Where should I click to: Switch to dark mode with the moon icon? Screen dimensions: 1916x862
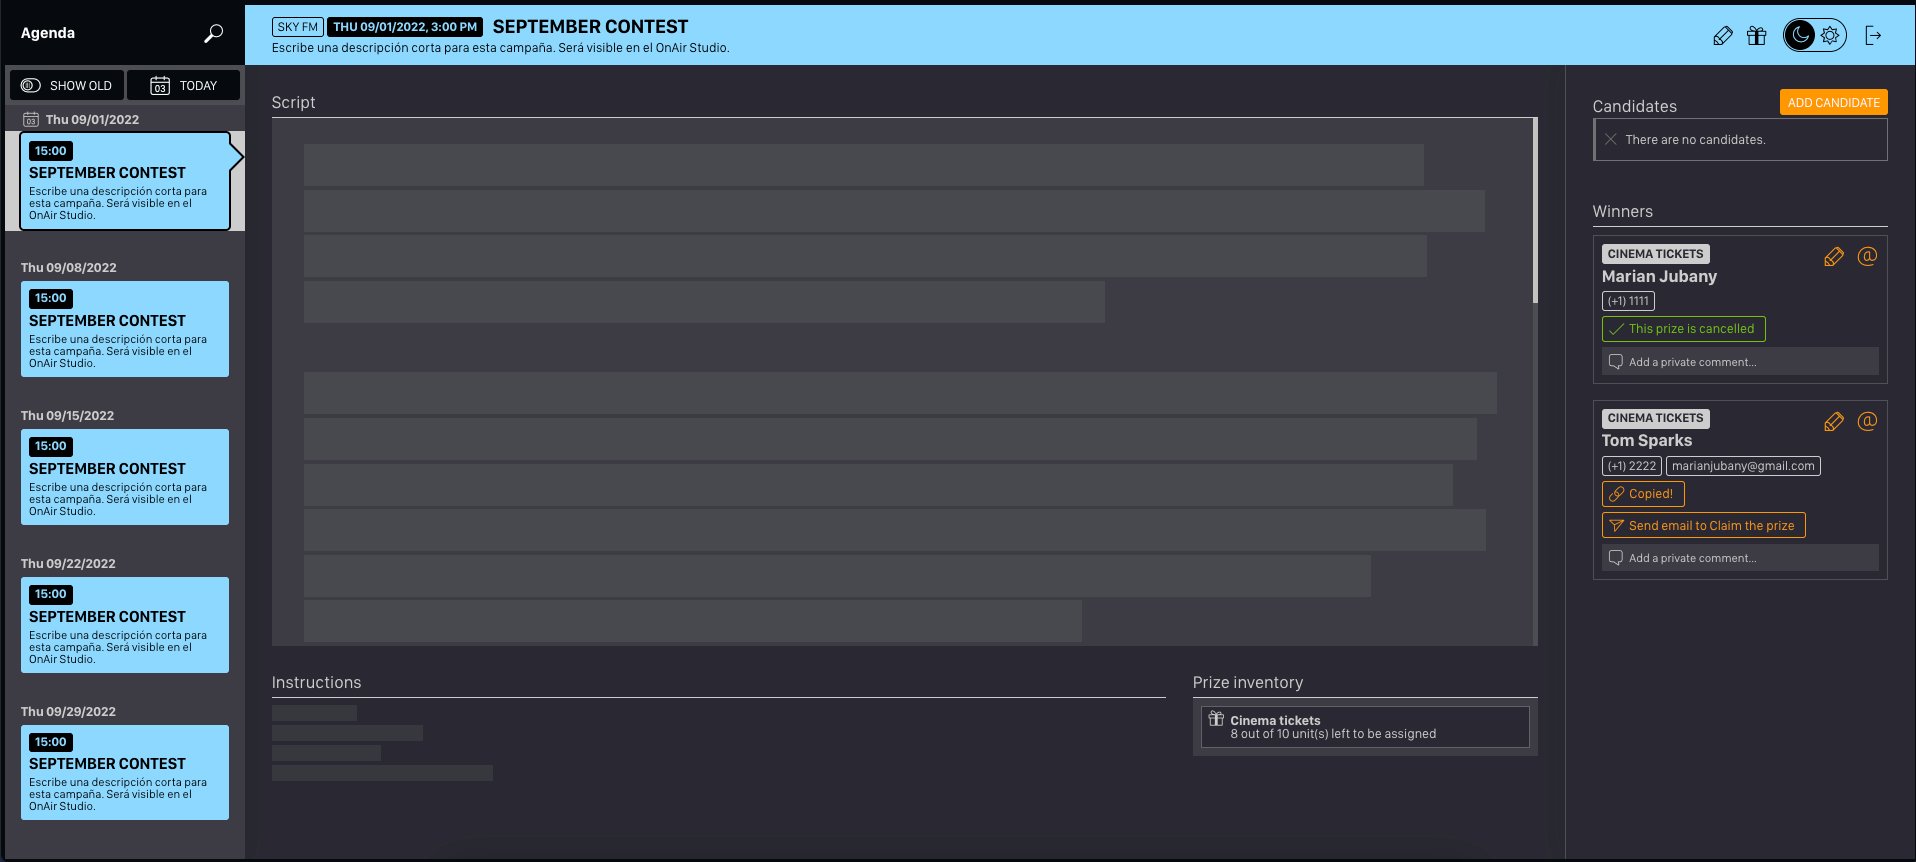(x=1800, y=36)
